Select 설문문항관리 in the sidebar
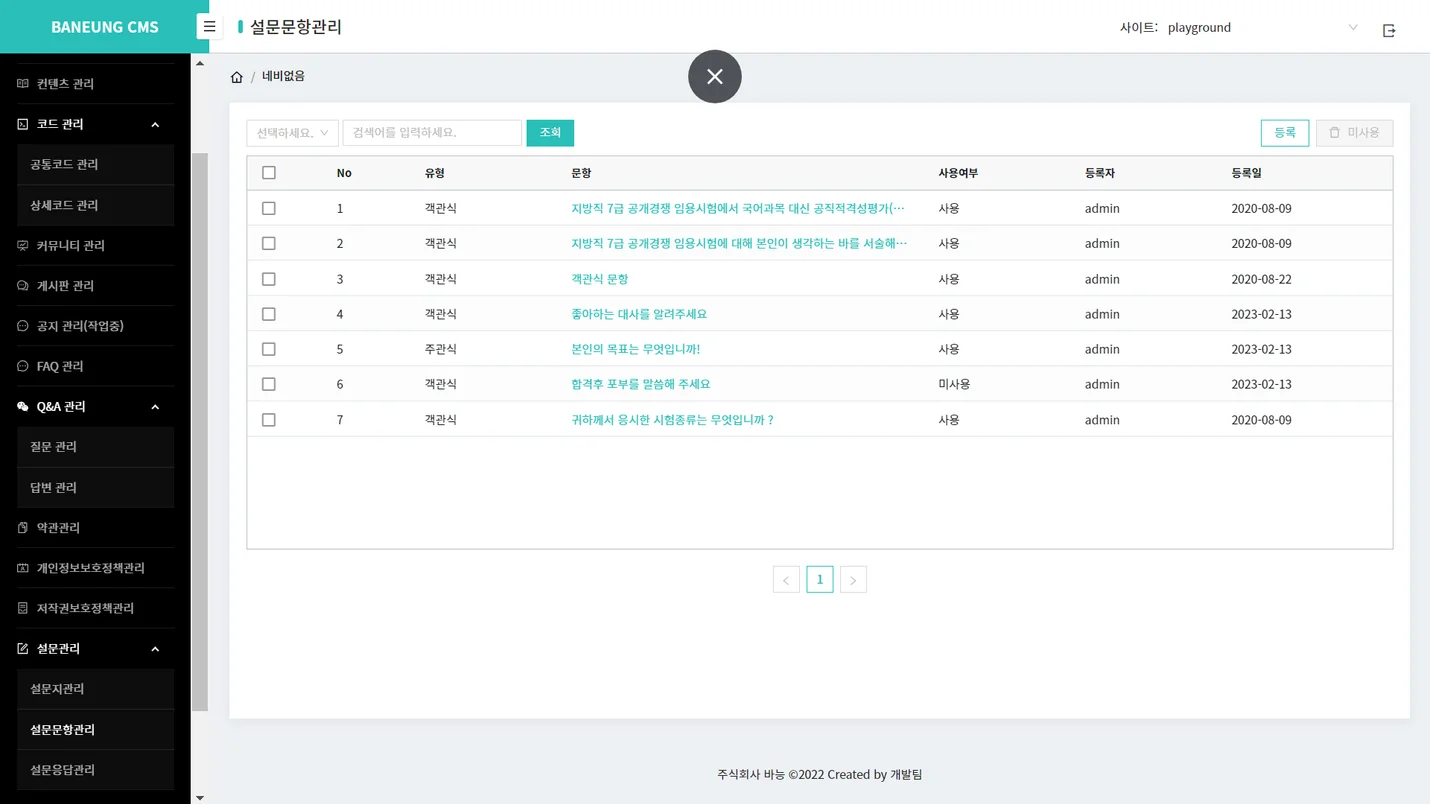 [x=95, y=730]
